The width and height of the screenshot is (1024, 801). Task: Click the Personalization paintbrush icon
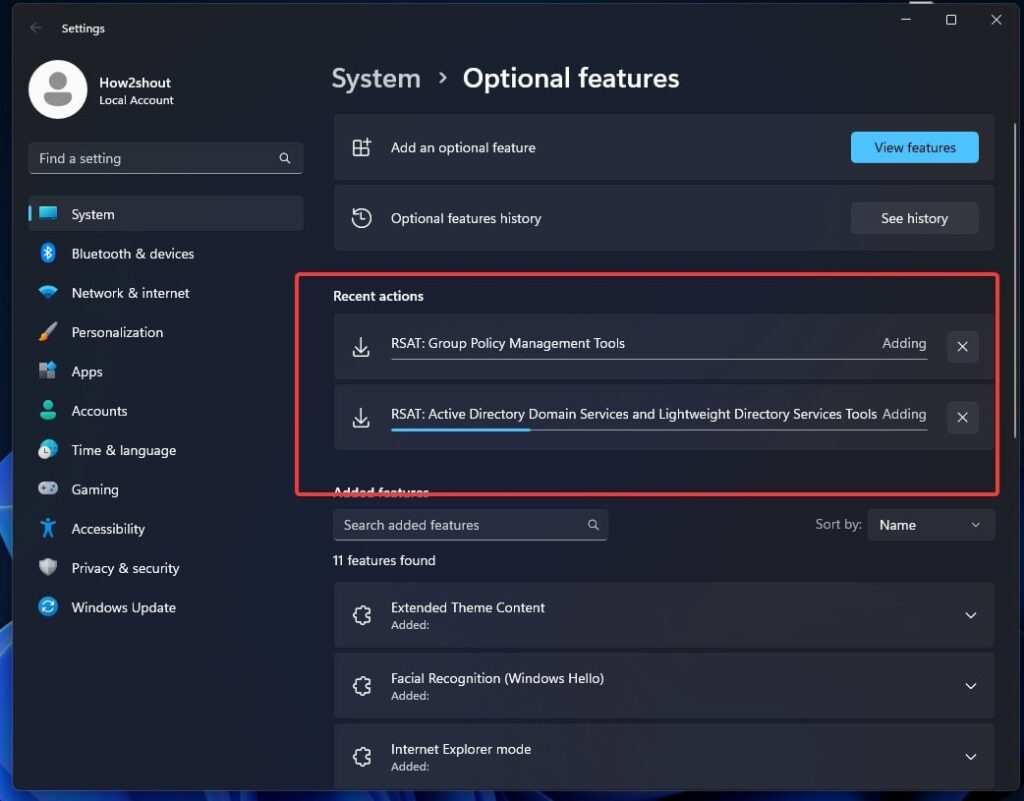[x=48, y=332]
